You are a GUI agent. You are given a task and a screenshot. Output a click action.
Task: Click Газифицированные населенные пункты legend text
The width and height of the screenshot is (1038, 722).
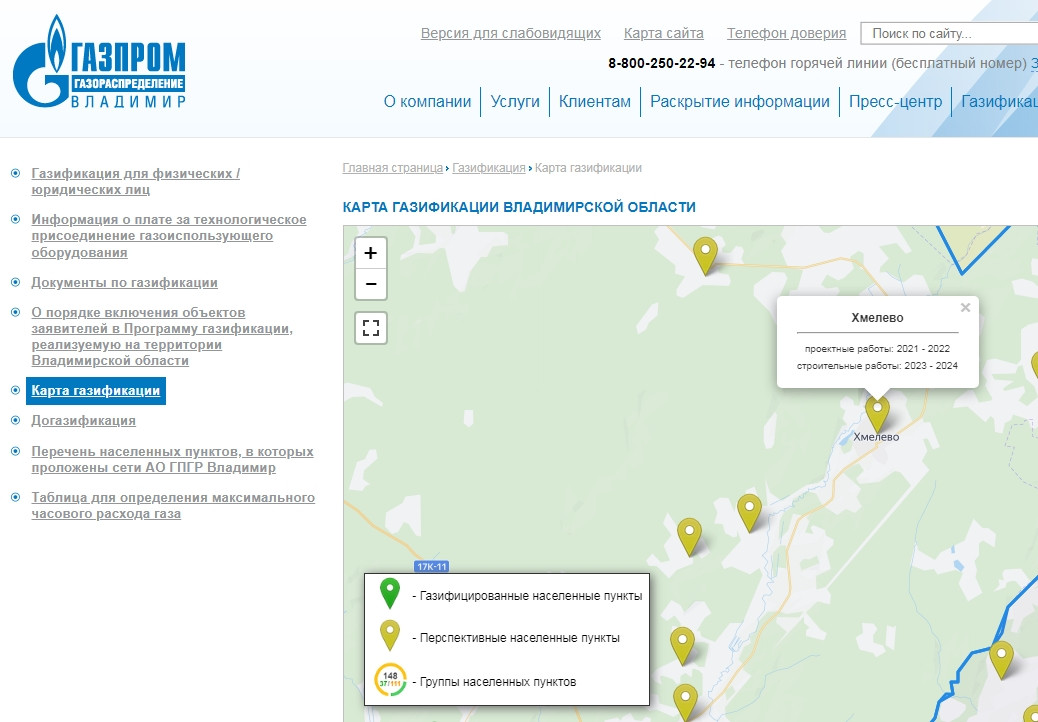point(527,596)
